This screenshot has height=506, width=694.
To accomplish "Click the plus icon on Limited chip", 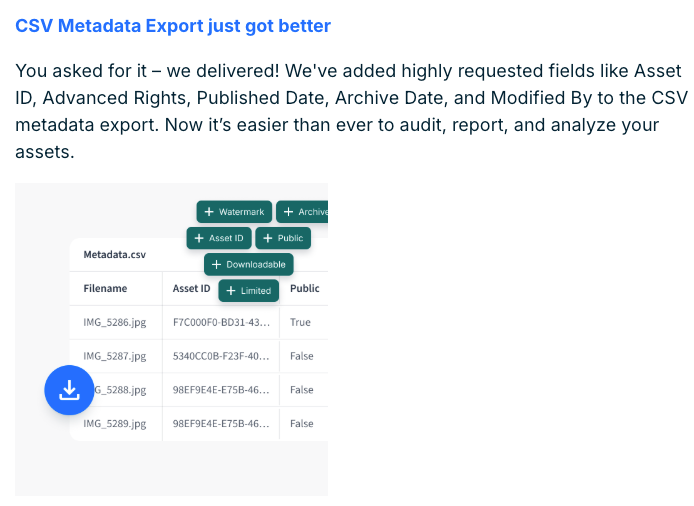I will click(231, 290).
